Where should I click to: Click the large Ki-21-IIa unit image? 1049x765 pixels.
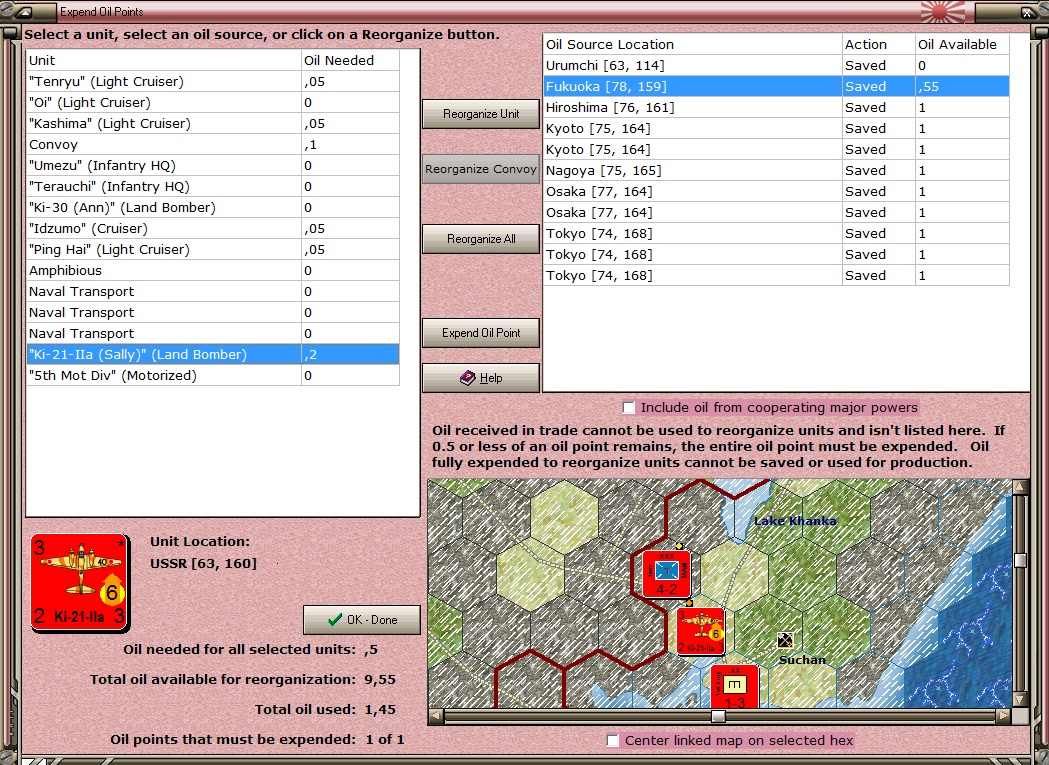80,583
